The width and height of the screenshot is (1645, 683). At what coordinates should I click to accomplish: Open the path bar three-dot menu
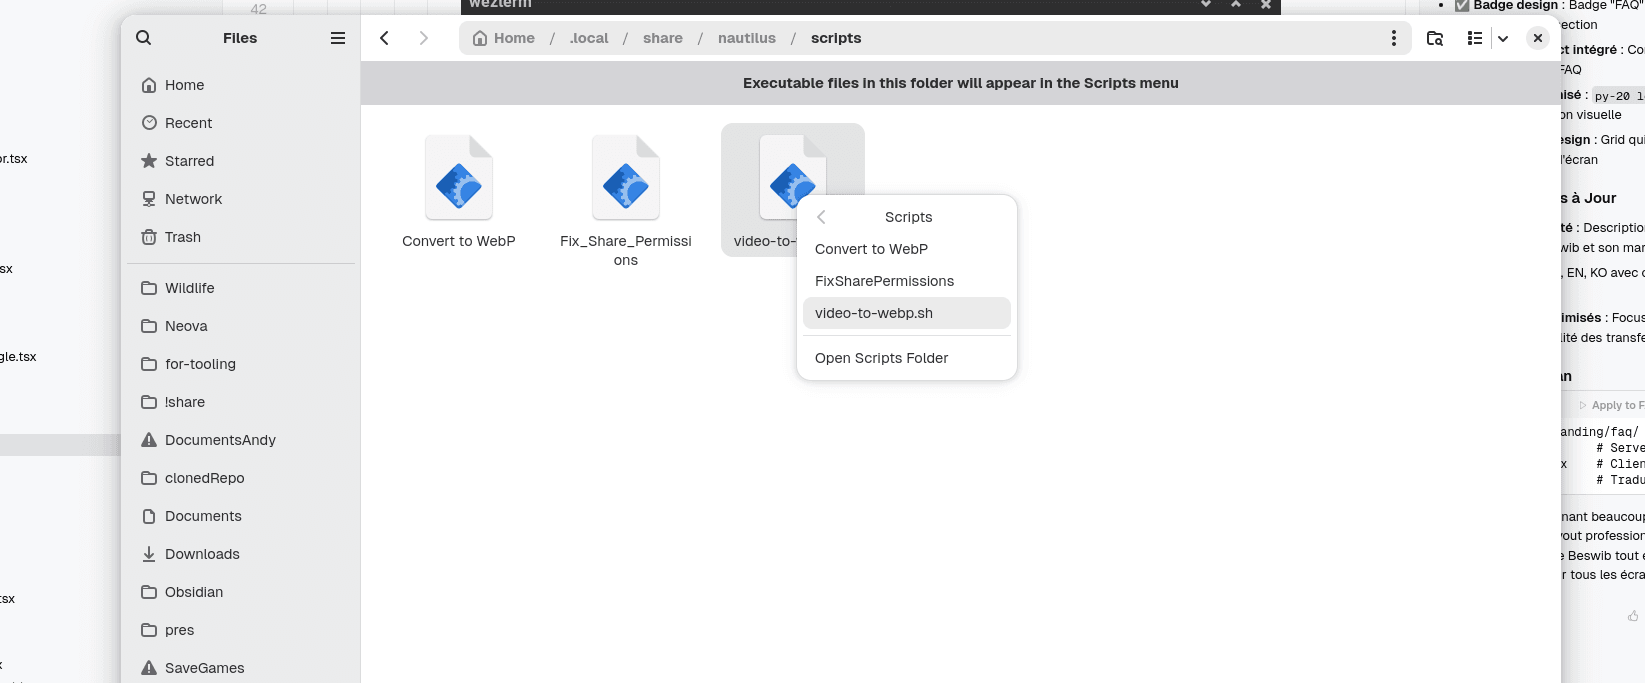(x=1394, y=38)
